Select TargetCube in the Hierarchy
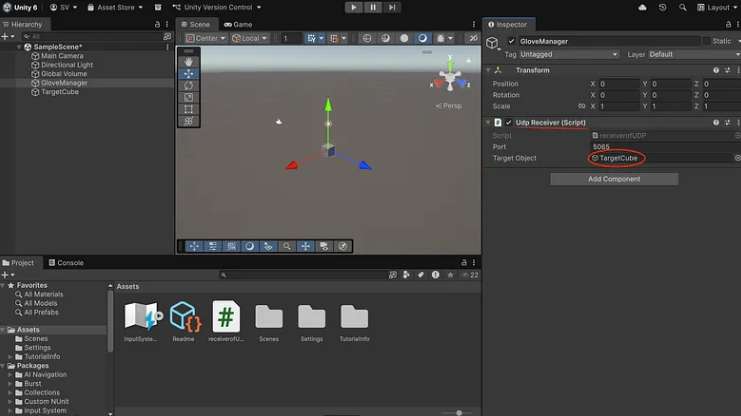This screenshot has width=741, height=416. [59, 92]
